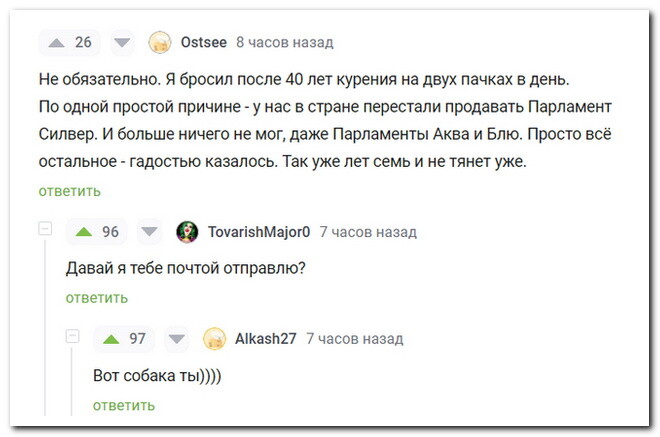The image size is (660, 437).
Task: Open the Ostsee username link
Action: (203, 42)
